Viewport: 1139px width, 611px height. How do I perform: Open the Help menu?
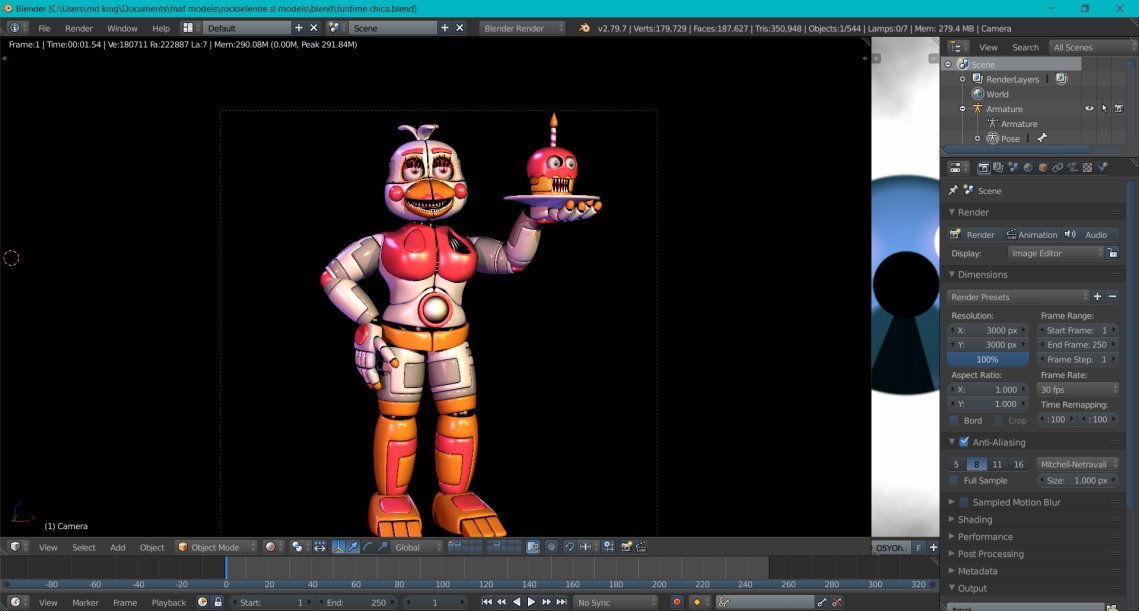pyautogui.click(x=161, y=28)
